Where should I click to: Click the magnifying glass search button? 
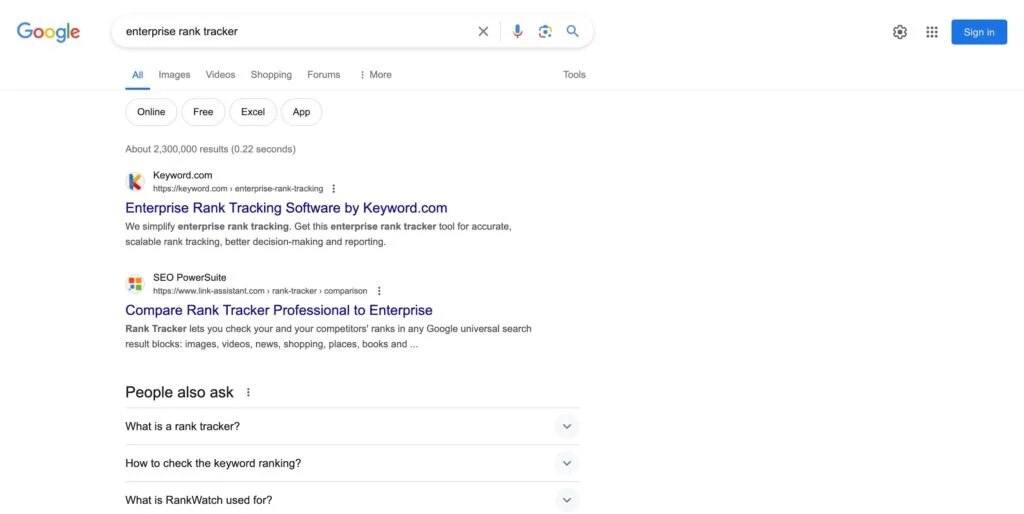coord(573,32)
